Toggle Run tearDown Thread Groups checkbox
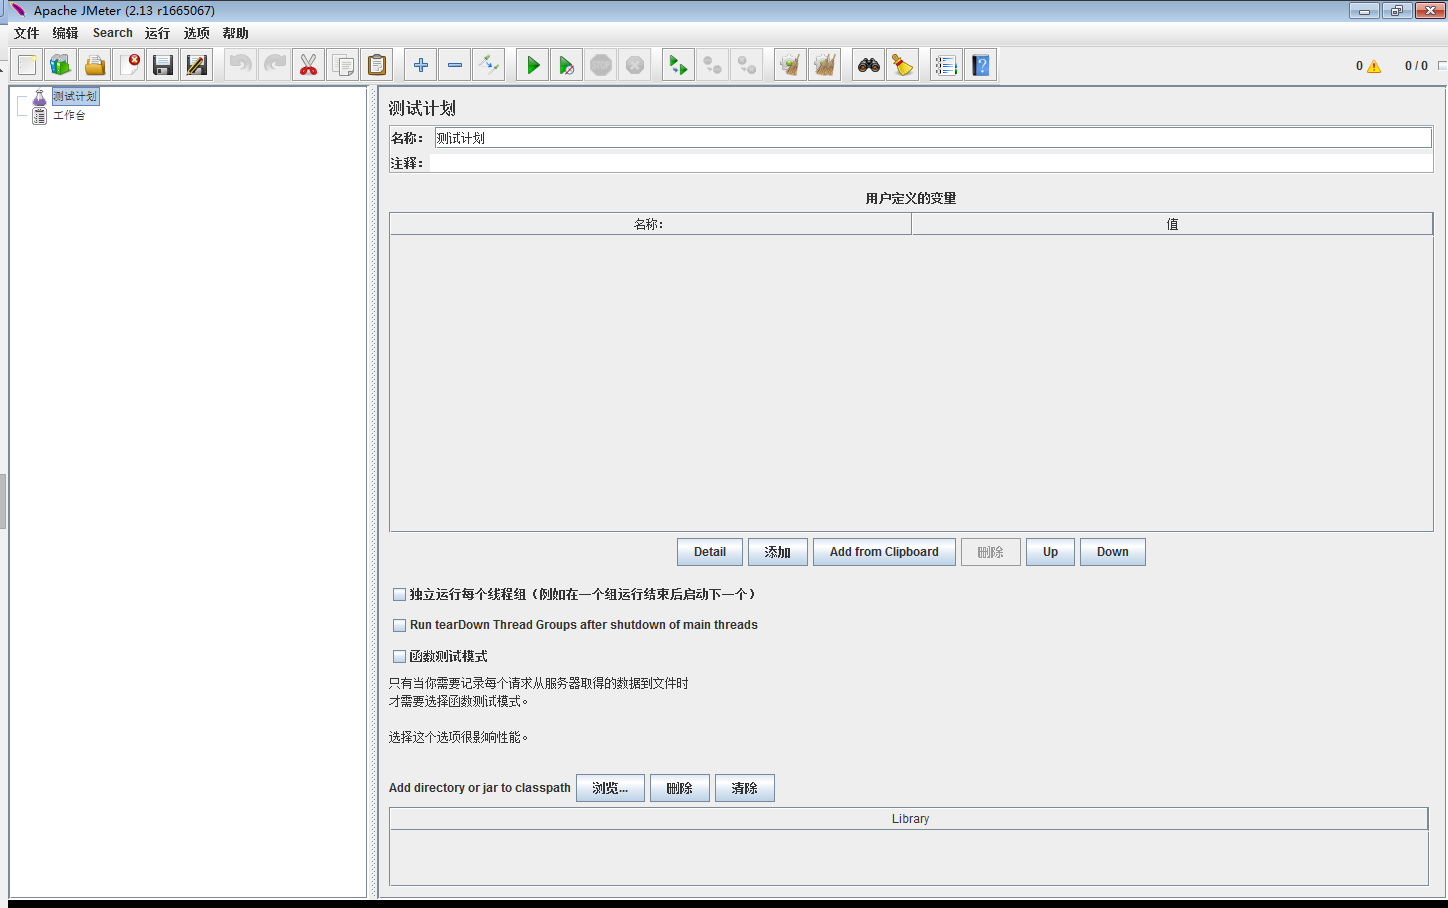The image size is (1448, 908). 400,625
